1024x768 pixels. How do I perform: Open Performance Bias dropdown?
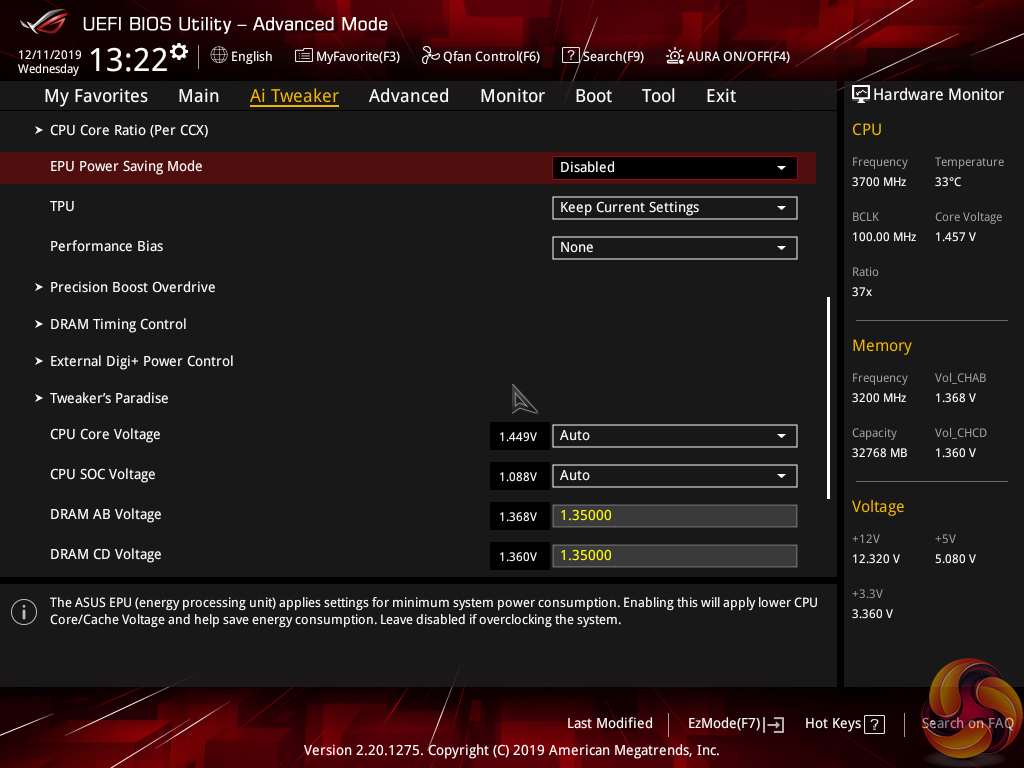pos(674,248)
